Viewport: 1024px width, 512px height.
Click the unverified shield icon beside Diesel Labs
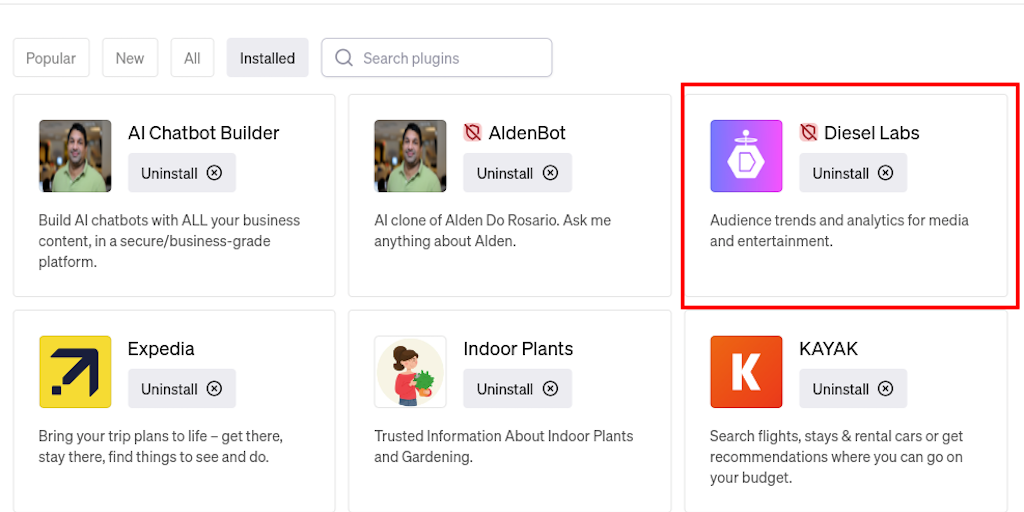pyautogui.click(x=809, y=133)
